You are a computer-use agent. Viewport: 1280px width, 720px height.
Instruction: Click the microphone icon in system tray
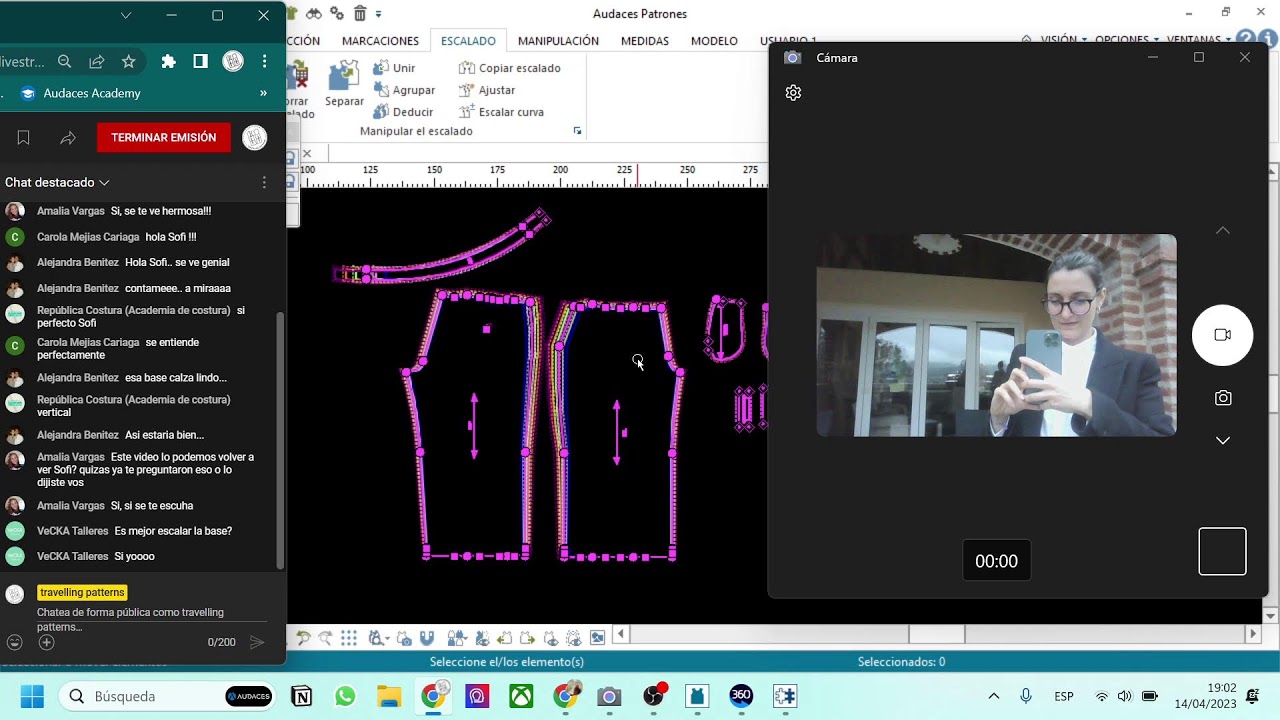pos(1026,696)
